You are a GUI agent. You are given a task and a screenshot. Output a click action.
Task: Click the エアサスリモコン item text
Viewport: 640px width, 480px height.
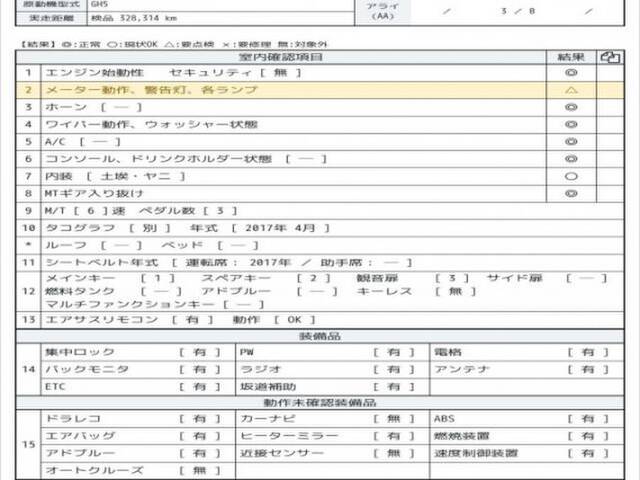[x=100, y=319]
